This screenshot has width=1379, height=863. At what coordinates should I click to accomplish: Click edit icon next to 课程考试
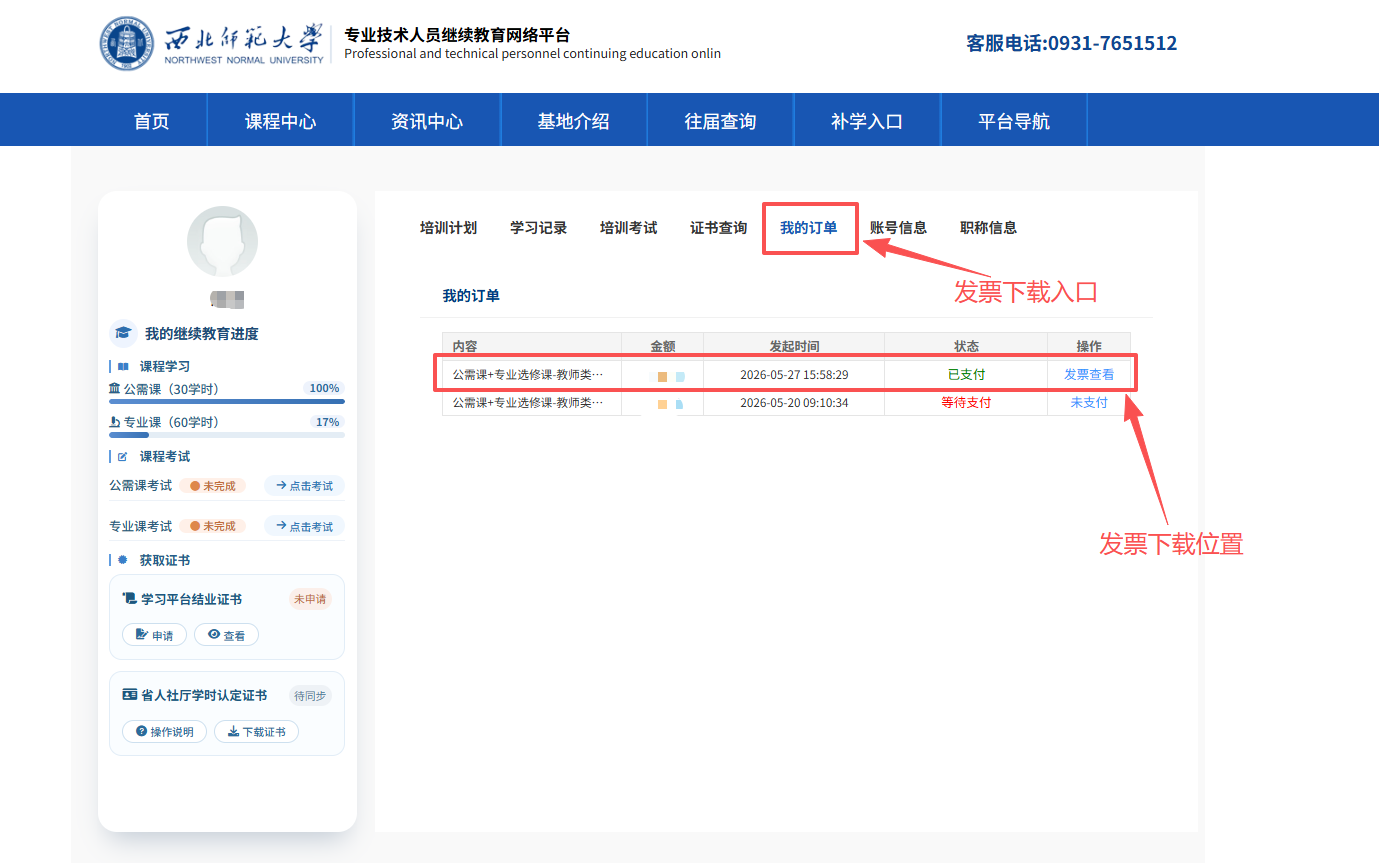pos(123,456)
